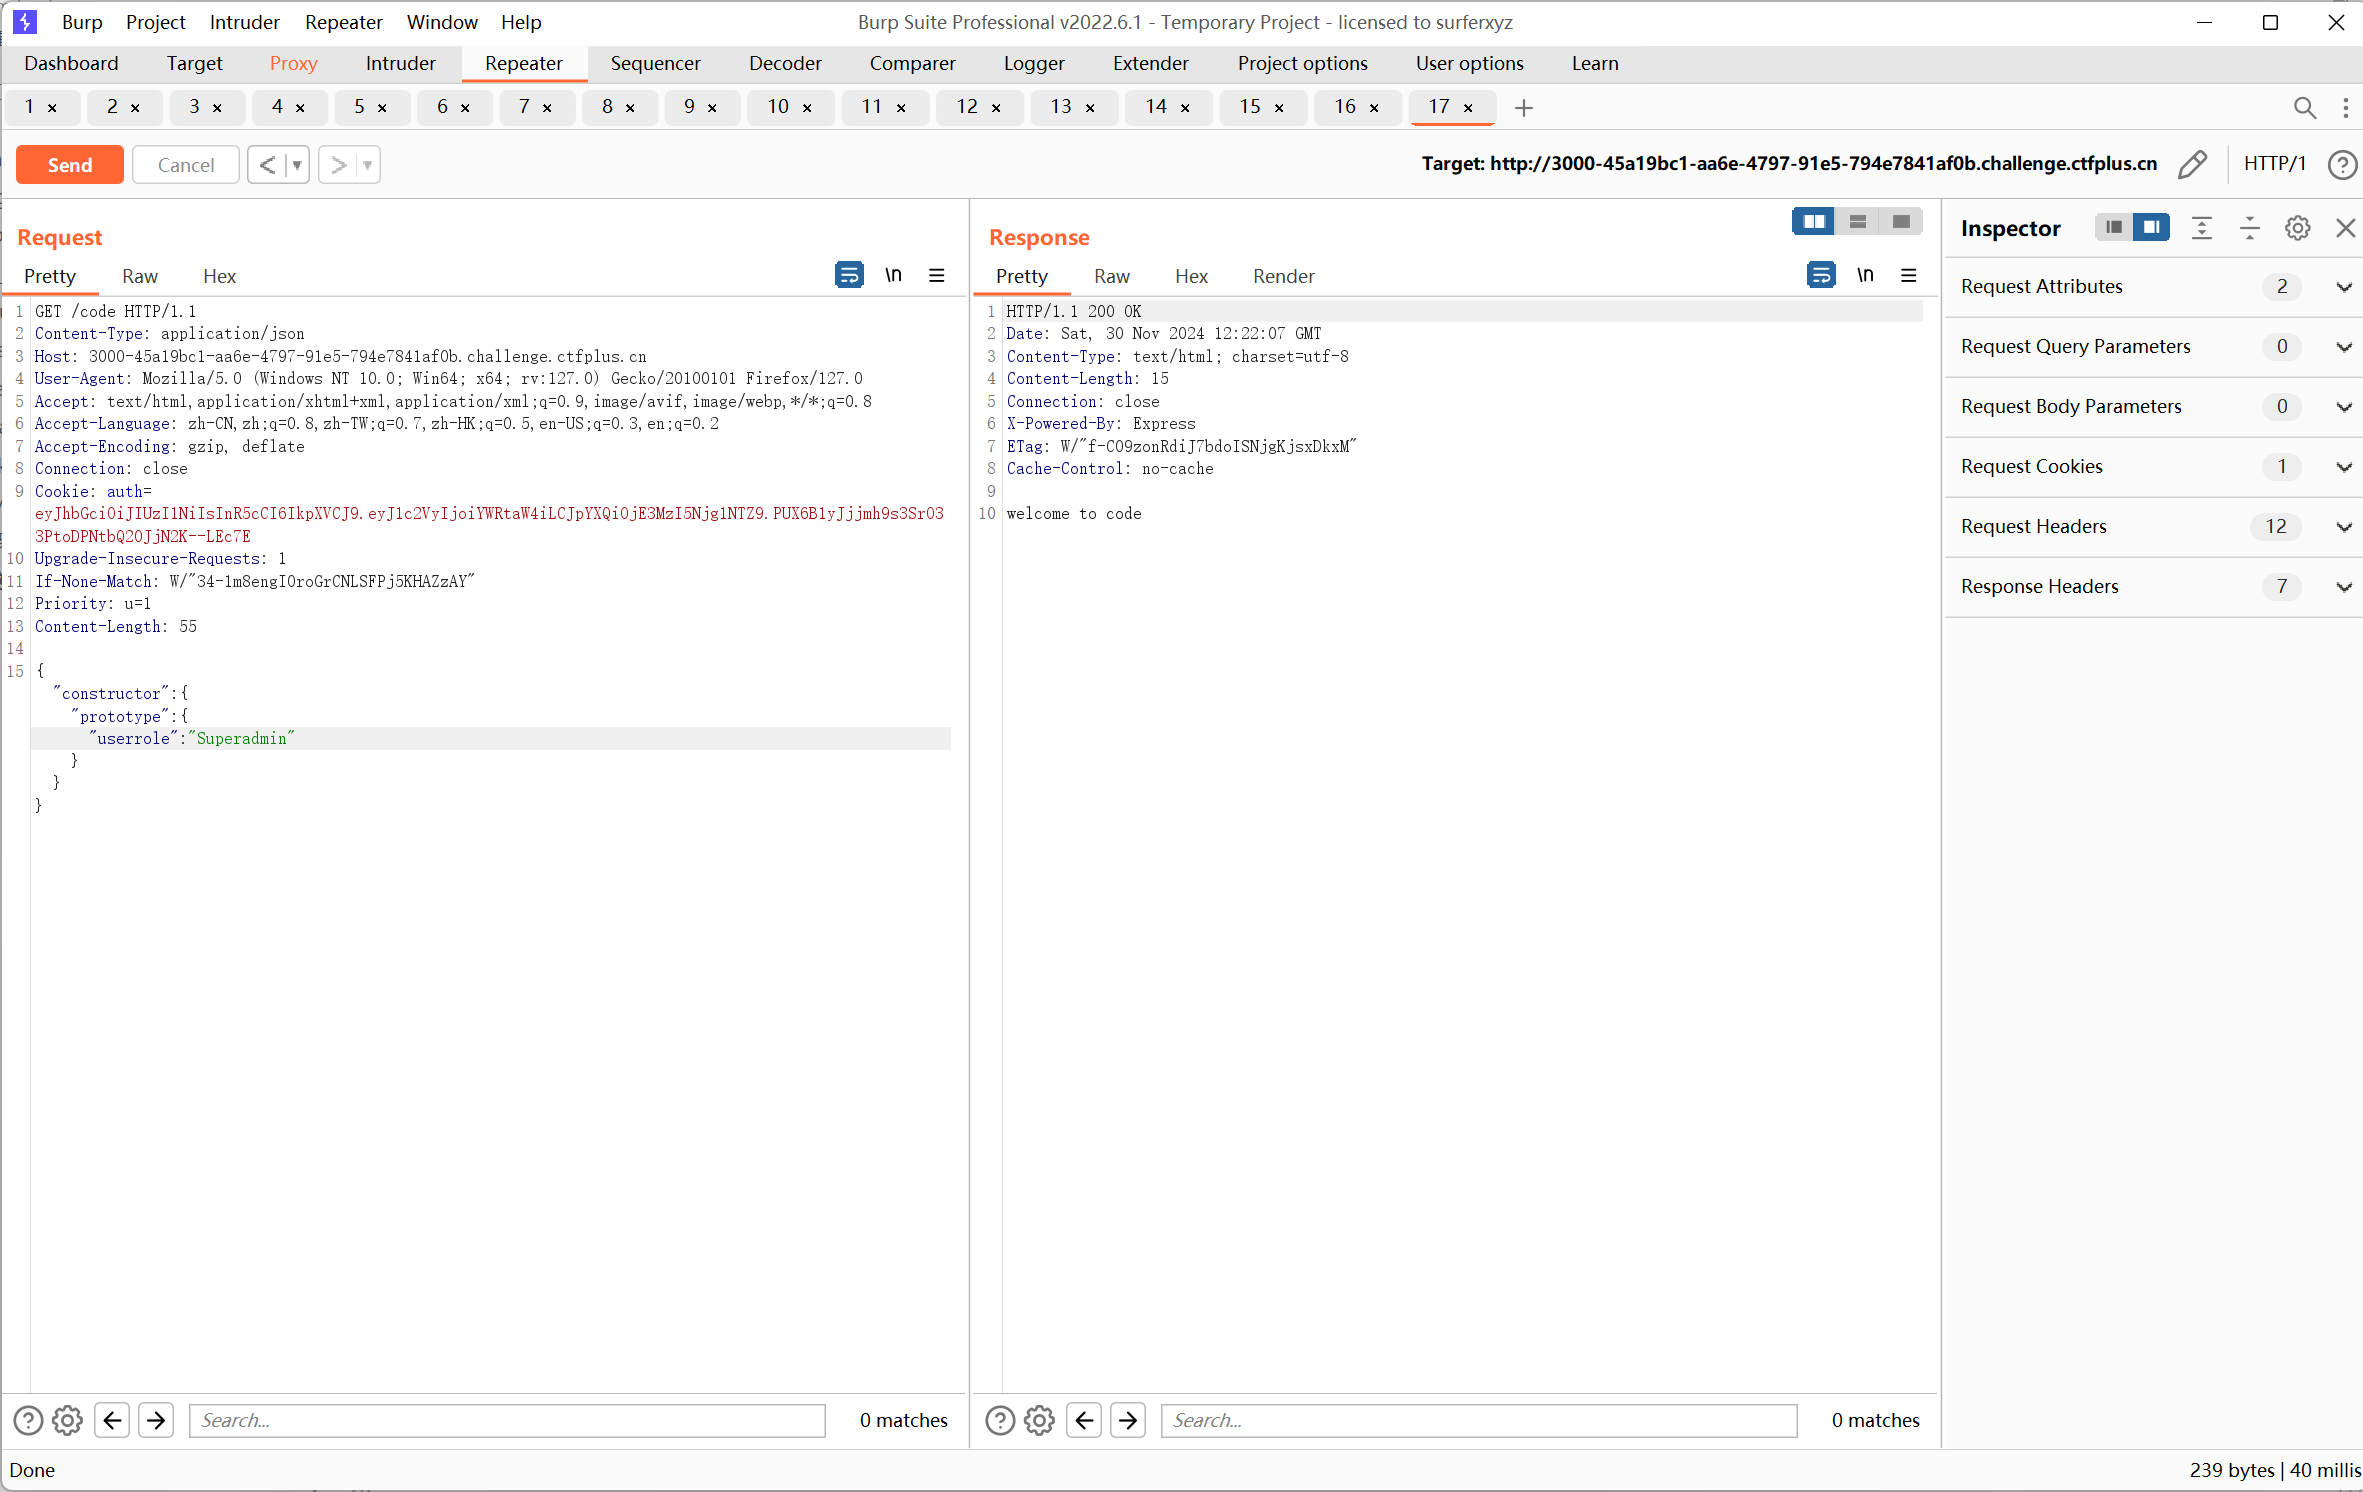Open the Repeater tabs kebab menu
Viewport: 2363px width, 1492px height.
click(2345, 107)
